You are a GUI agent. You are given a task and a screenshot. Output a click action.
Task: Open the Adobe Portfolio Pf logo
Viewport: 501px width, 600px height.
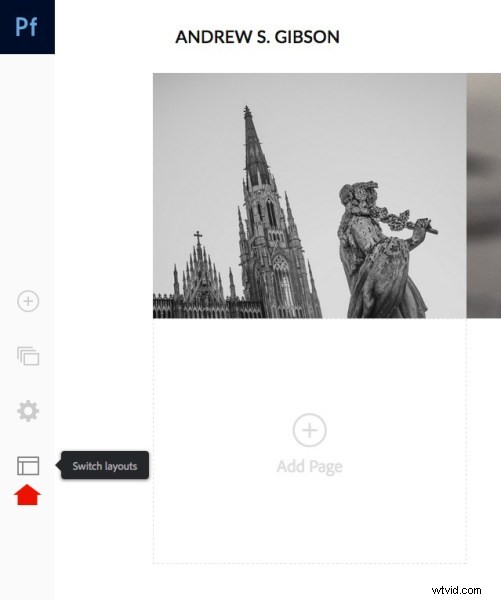coord(27,27)
